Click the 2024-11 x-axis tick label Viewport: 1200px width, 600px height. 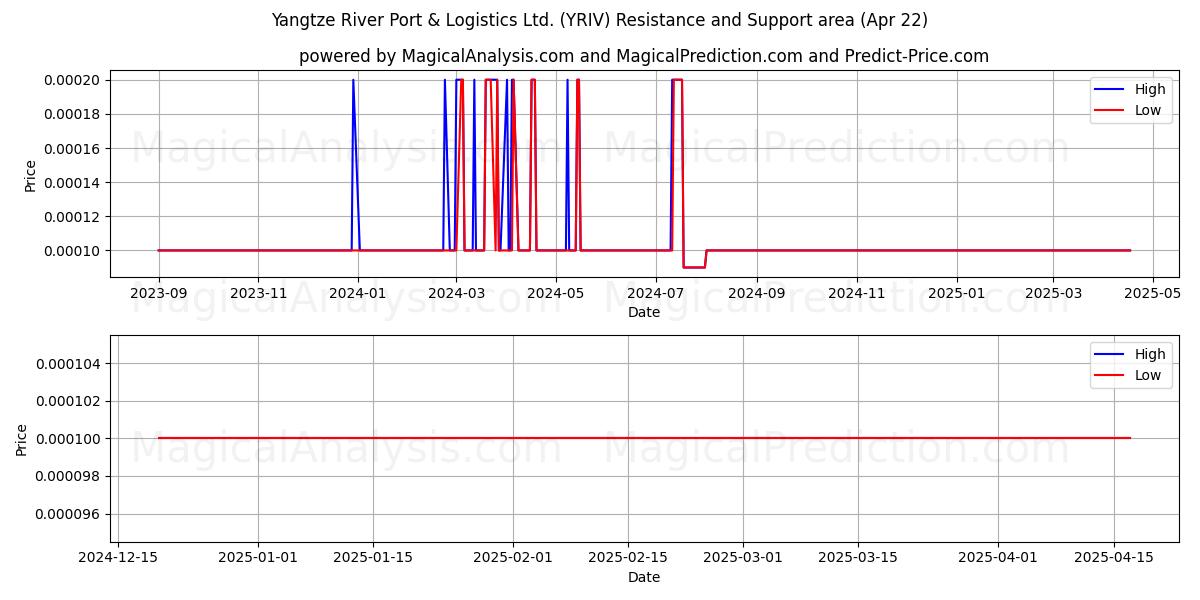(856, 293)
